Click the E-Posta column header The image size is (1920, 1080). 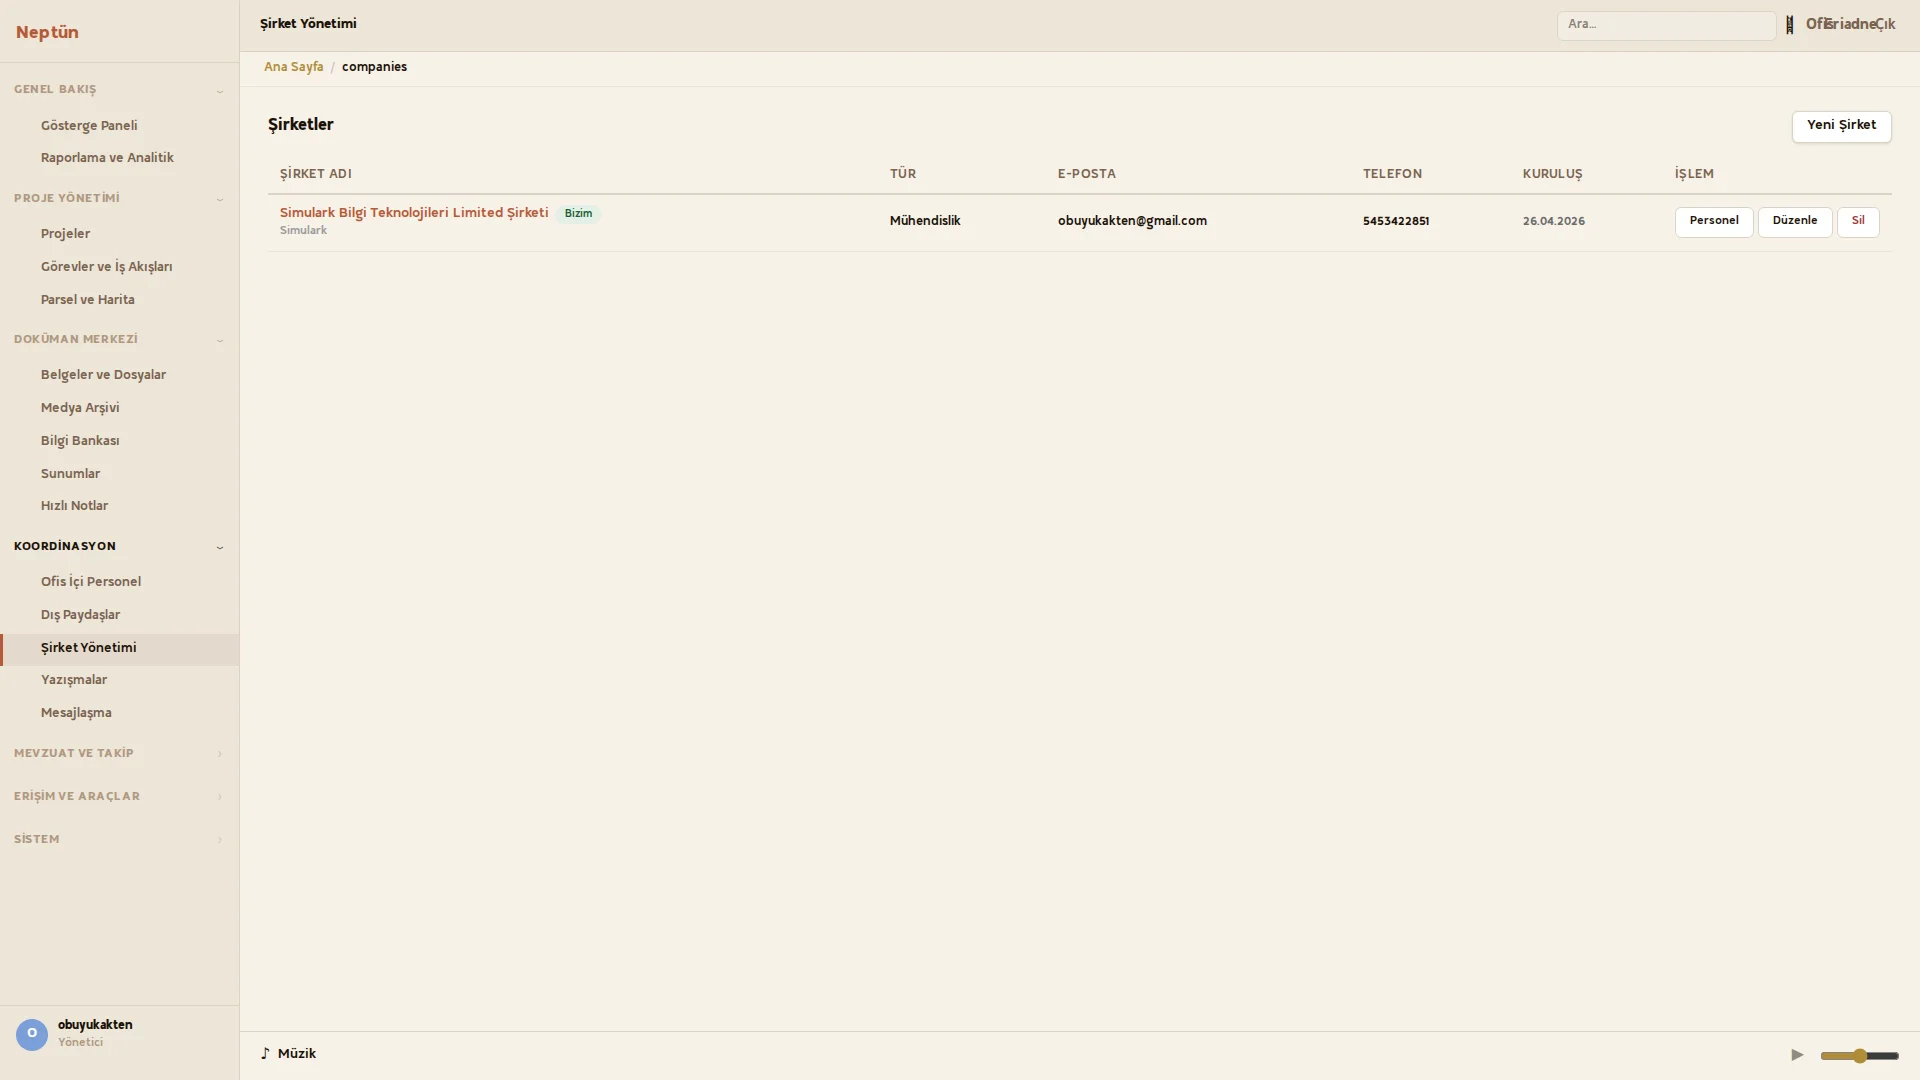point(1086,174)
